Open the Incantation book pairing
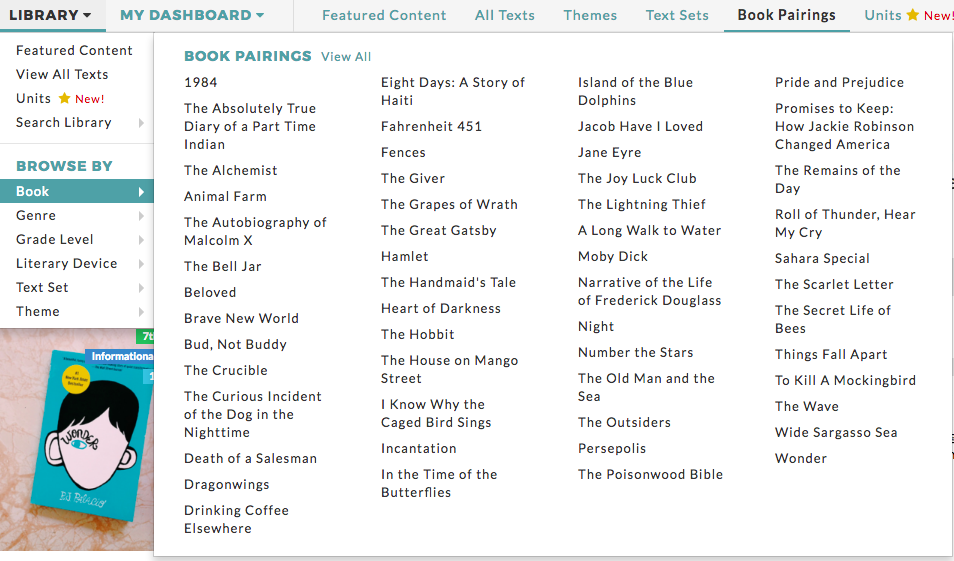 pyautogui.click(x=419, y=448)
